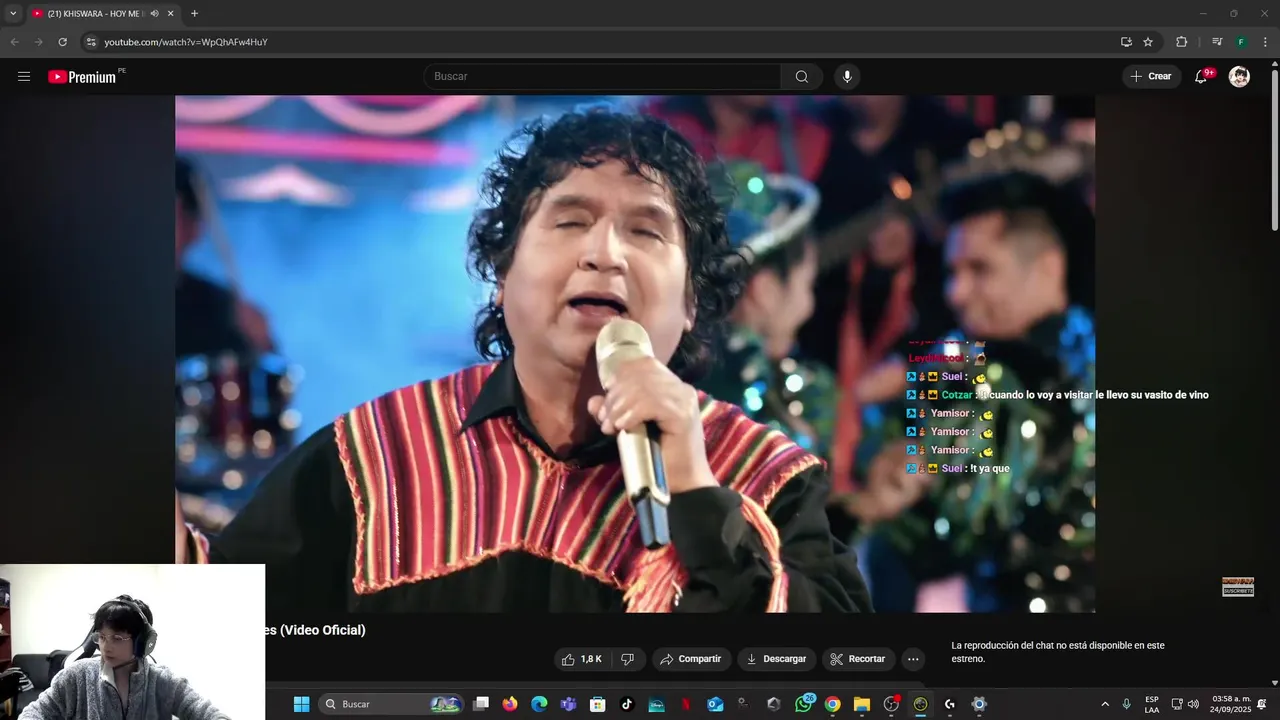This screenshot has height=720, width=1280.
Task: Focus the YouTube Buscar search field
Action: 603,76
